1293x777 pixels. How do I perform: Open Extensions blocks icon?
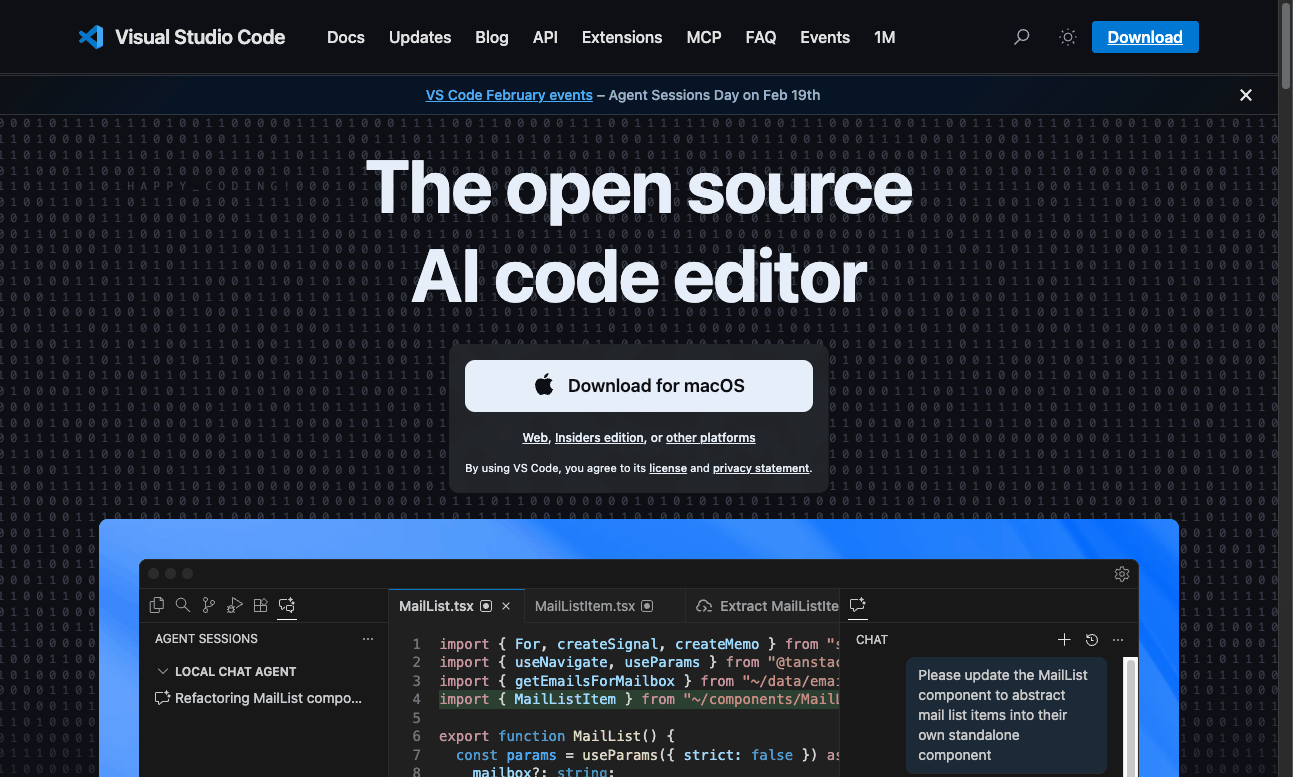pos(260,605)
